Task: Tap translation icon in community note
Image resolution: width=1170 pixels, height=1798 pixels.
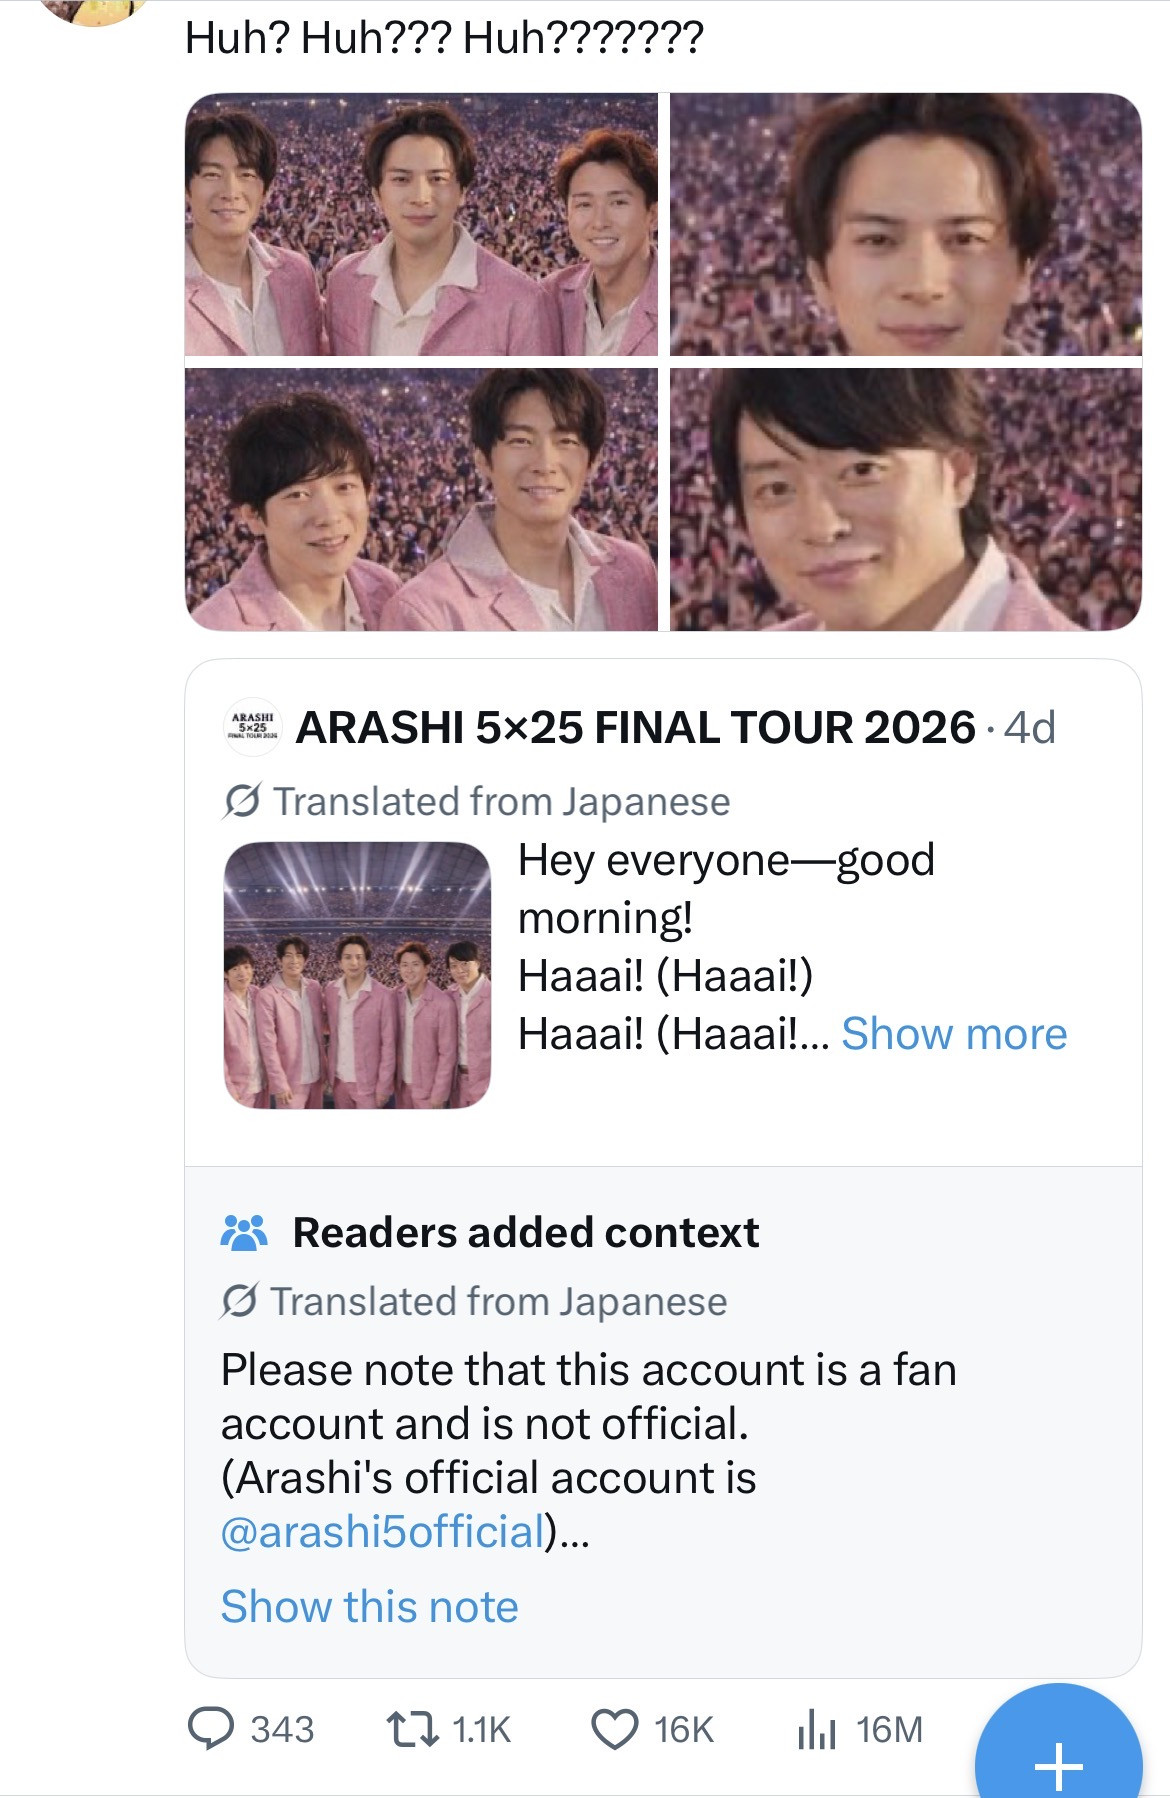Action: pos(240,1301)
